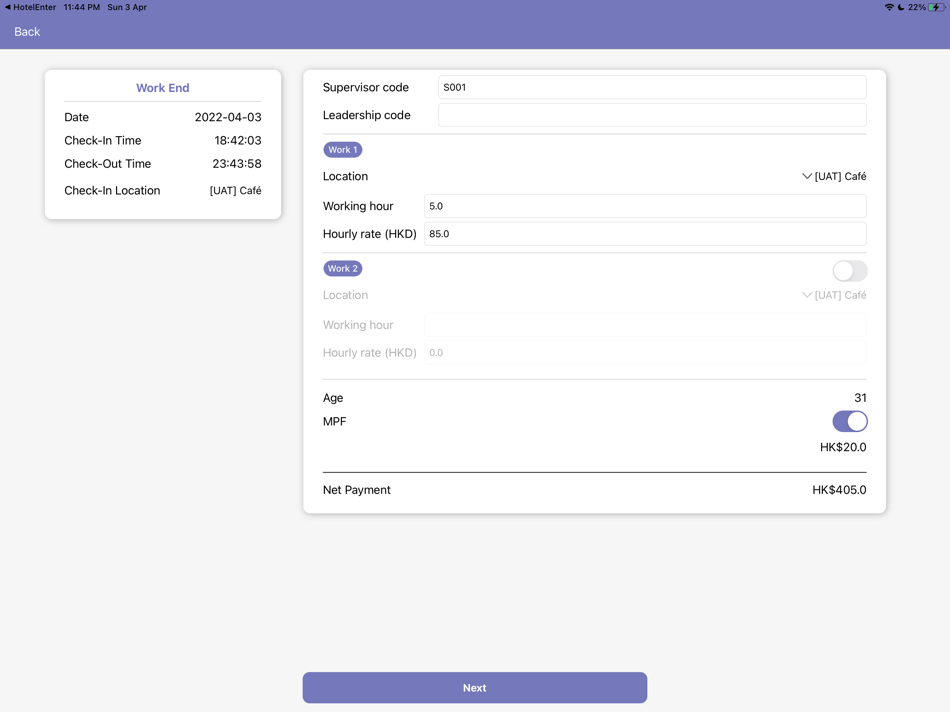Click the Sun 3 Apr date
The image size is (950, 712).
point(127,7)
